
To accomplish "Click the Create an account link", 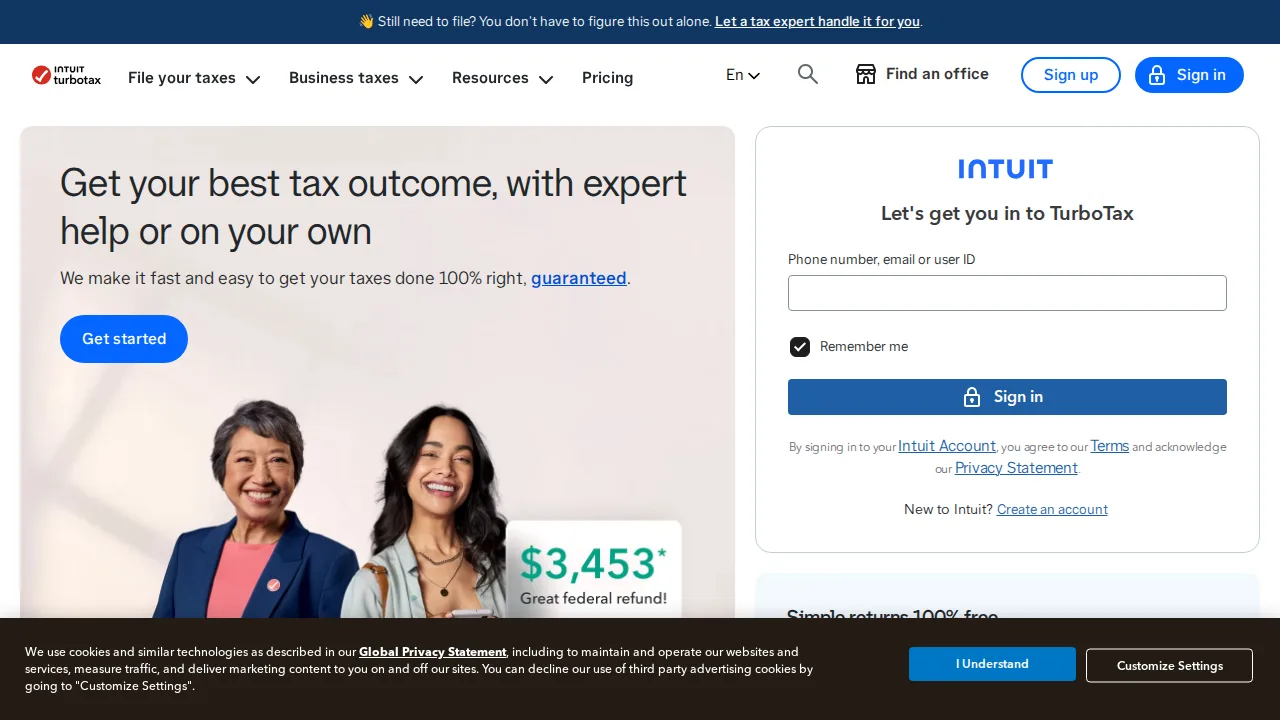I will point(1052,509).
